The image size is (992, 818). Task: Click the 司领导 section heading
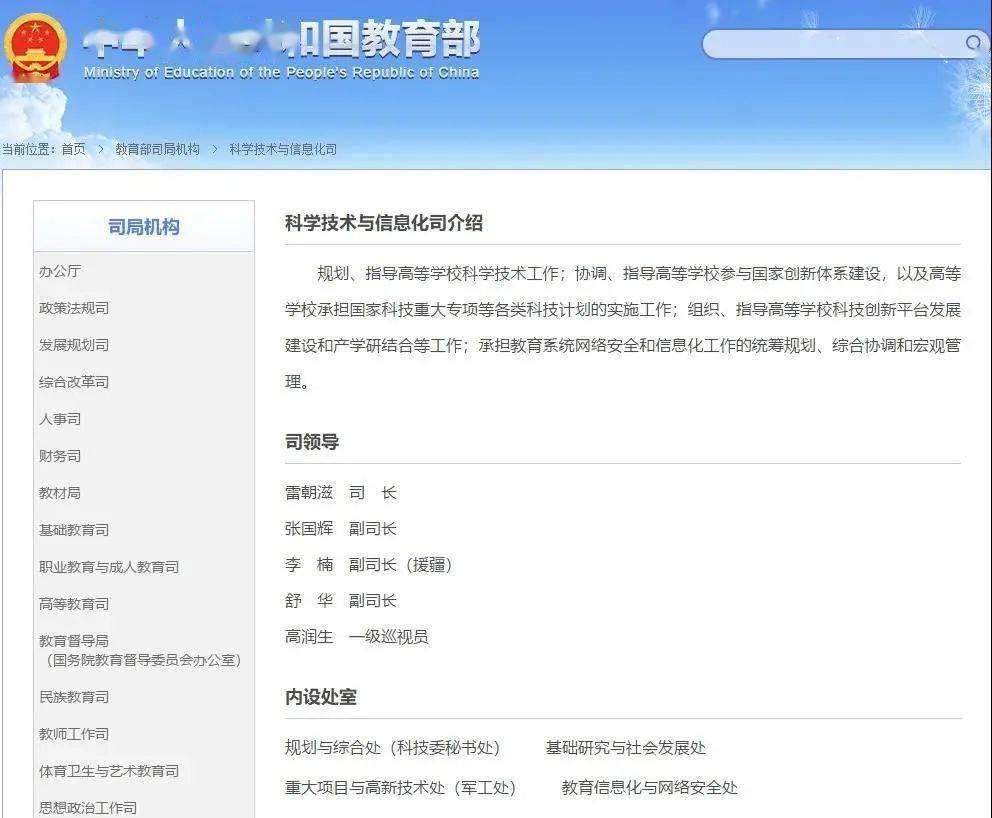point(312,442)
